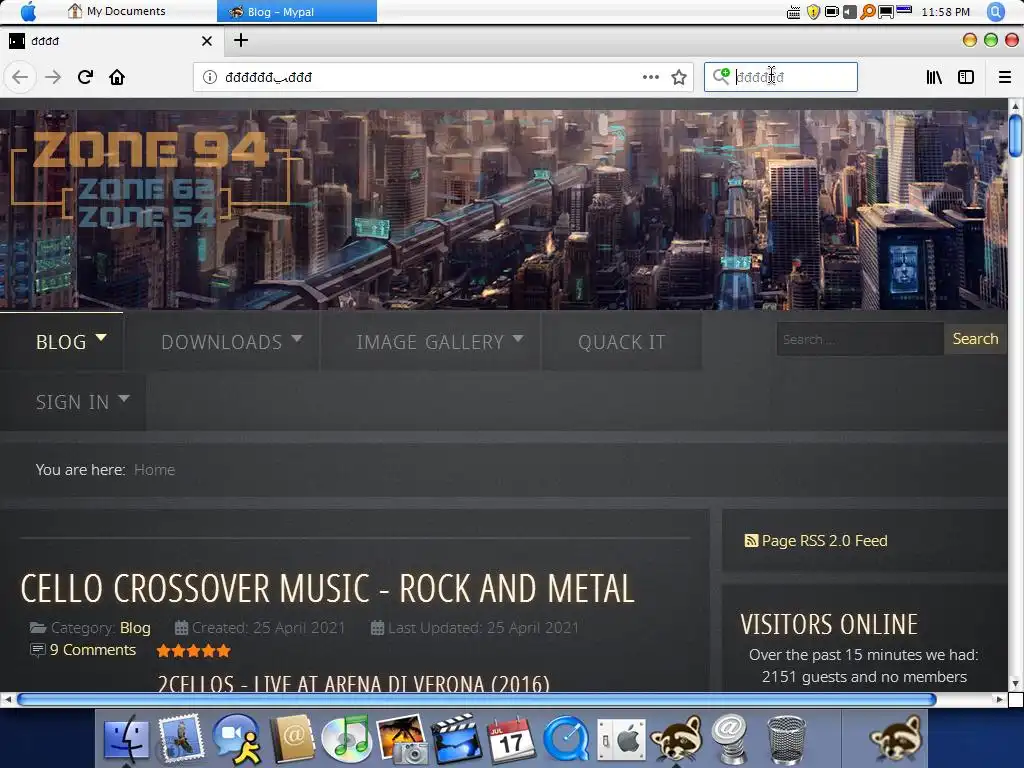This screenshot has height=768, width=1024.
Task: Open the hamburger application menu
Action: [1005, 77]
